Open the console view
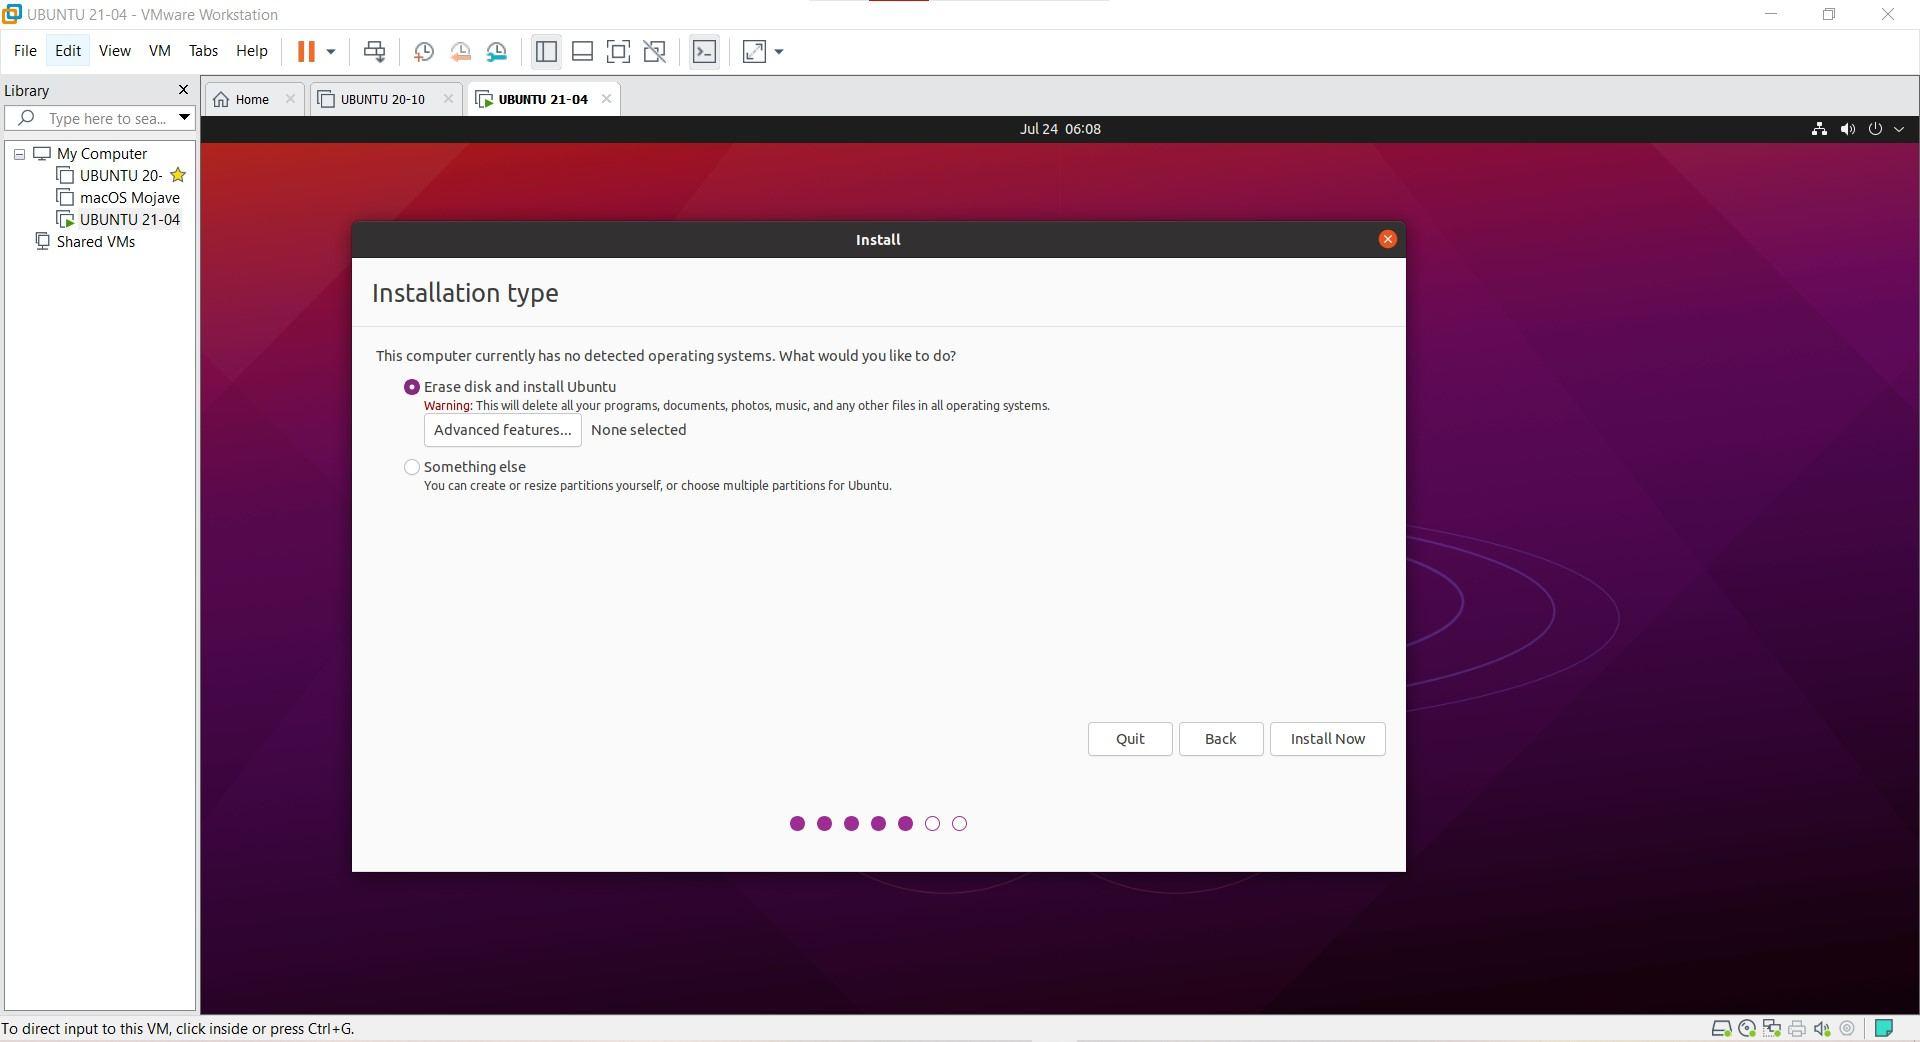This screenshot has height=1042, width=1920. coord(704,51)
